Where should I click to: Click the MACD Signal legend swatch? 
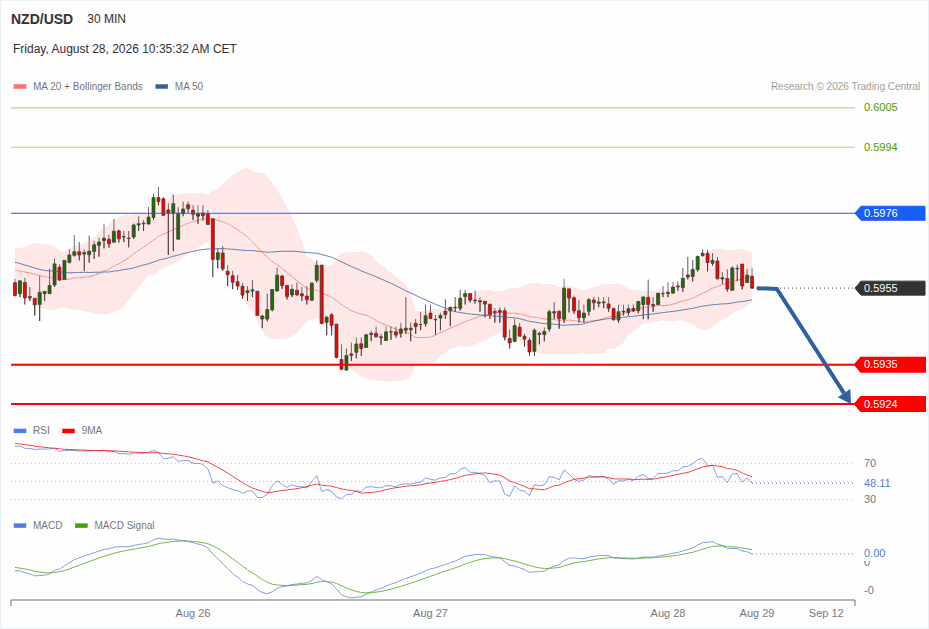(82, 525)
